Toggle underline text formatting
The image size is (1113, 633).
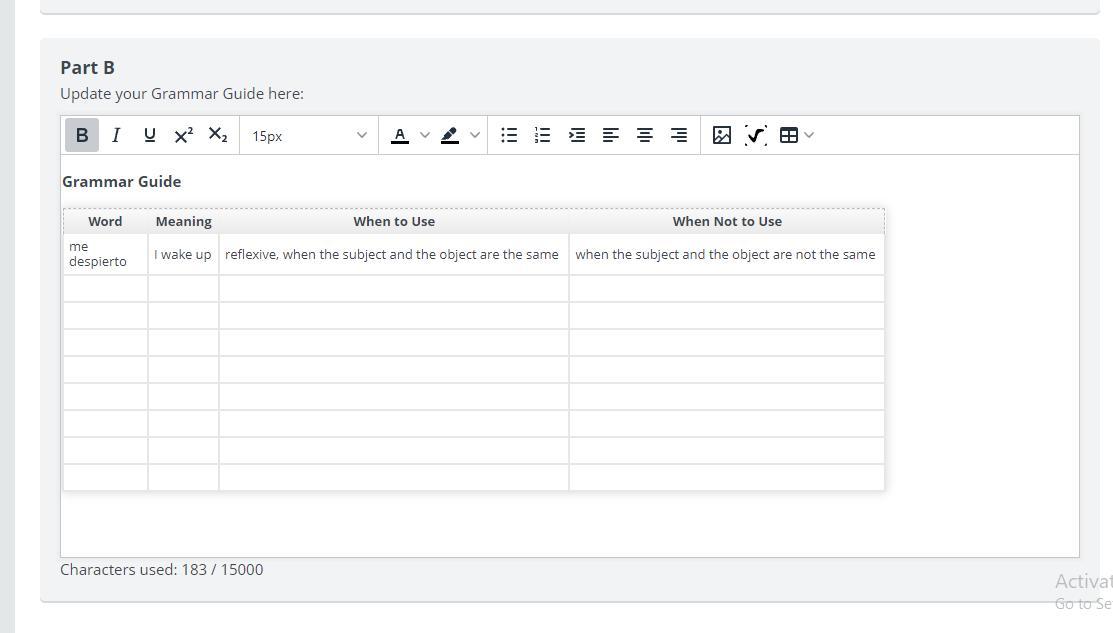tap(150, 135)
